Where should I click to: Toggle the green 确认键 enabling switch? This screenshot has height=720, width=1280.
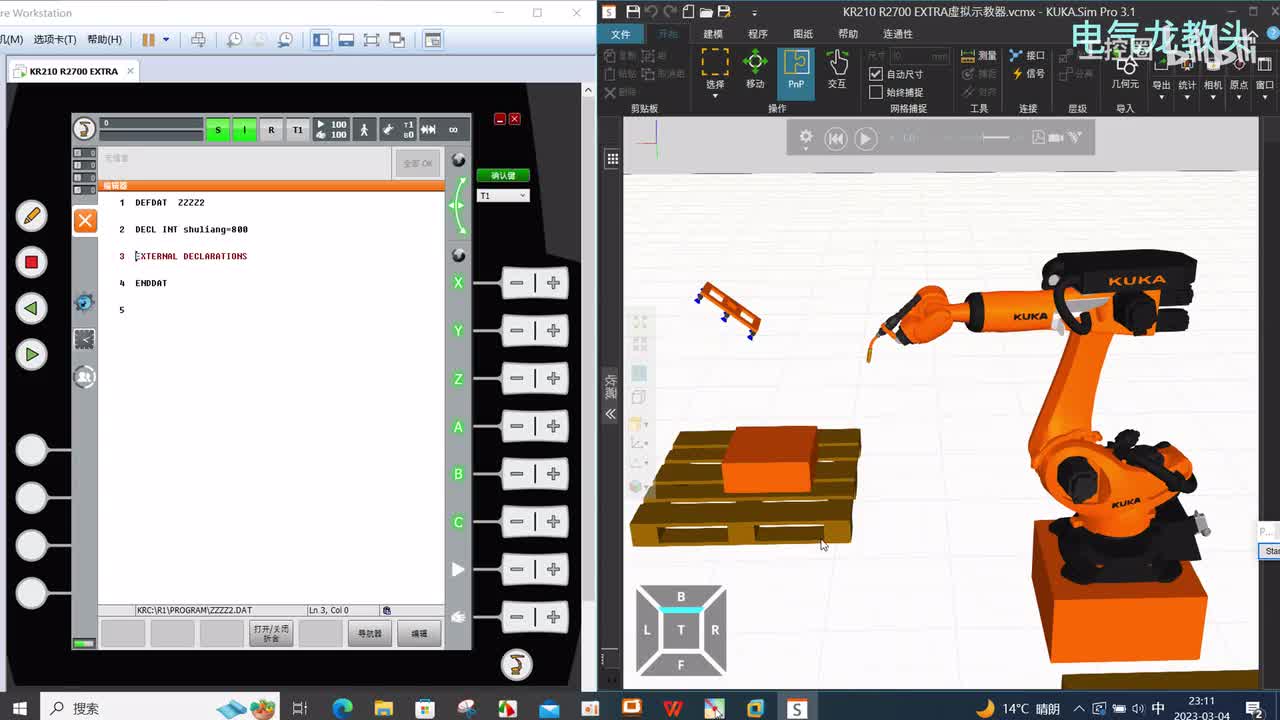503,176
